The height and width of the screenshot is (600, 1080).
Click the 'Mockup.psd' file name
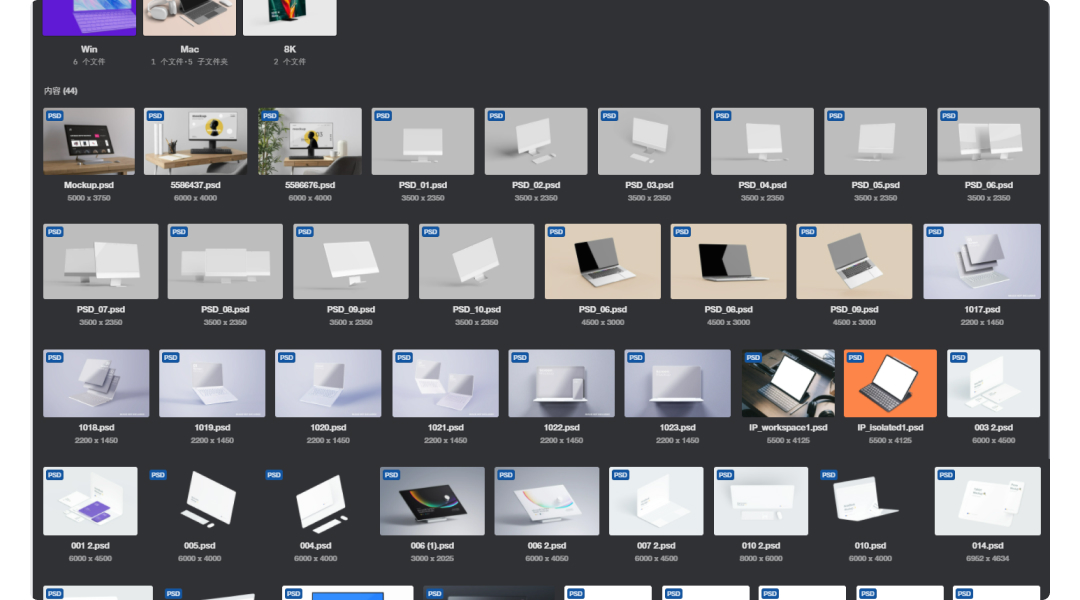89,185
